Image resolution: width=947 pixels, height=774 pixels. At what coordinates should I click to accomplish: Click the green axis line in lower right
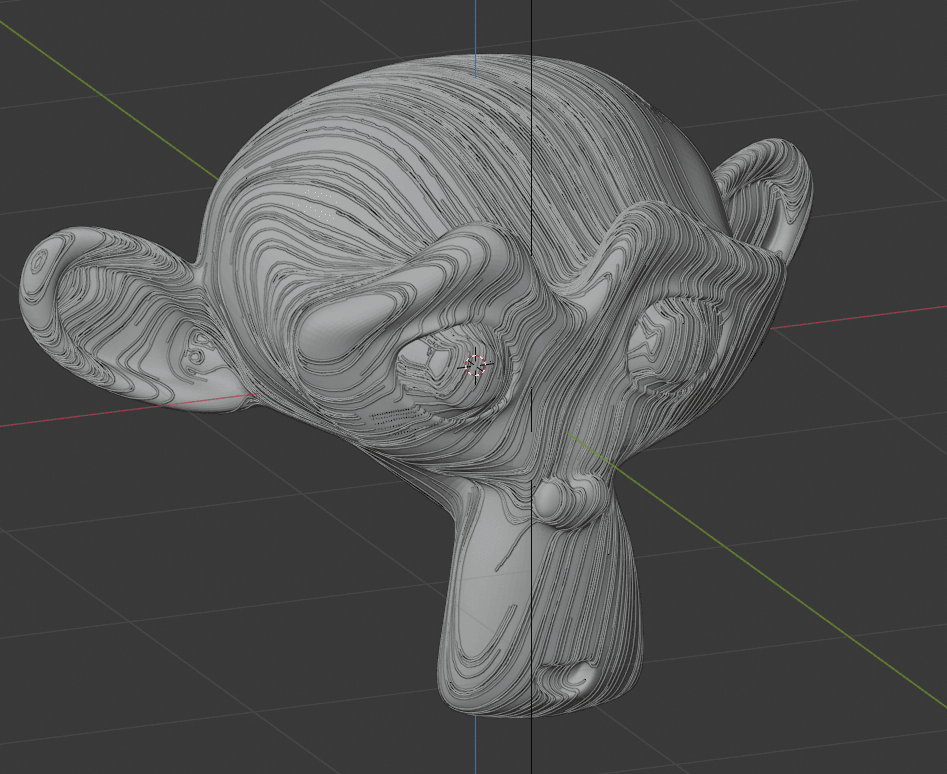(800, 600)
